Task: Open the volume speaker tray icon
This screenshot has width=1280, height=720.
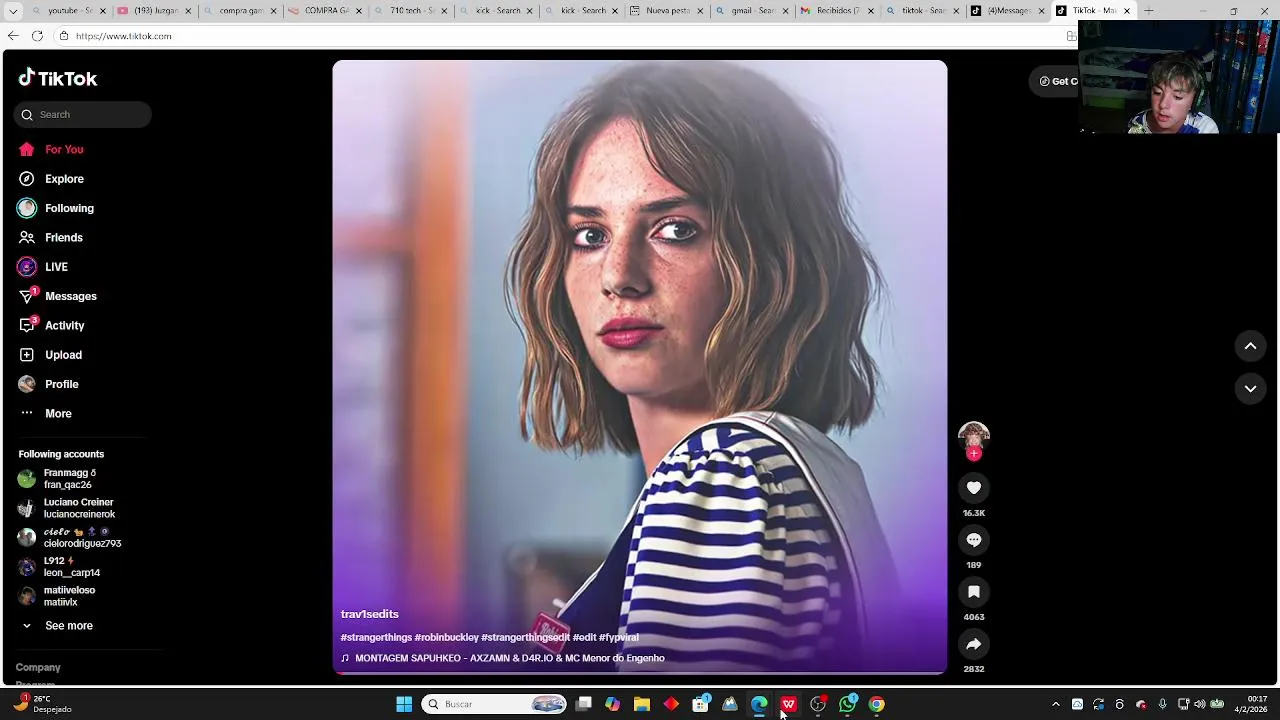Action: point(1199,704)
